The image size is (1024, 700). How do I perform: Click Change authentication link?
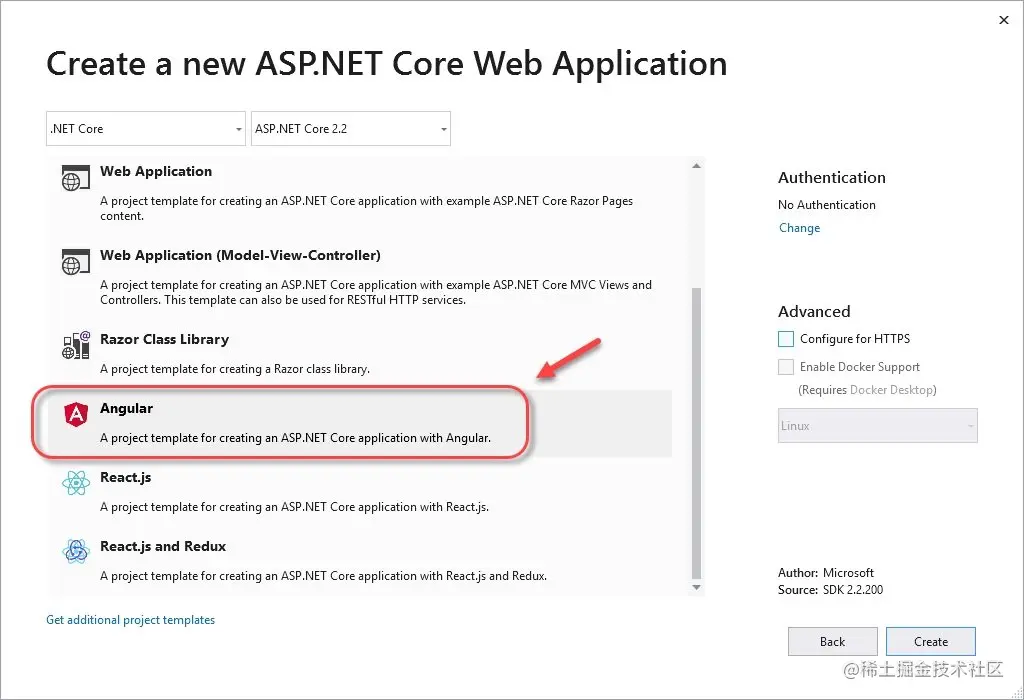(x=799, y=228)
